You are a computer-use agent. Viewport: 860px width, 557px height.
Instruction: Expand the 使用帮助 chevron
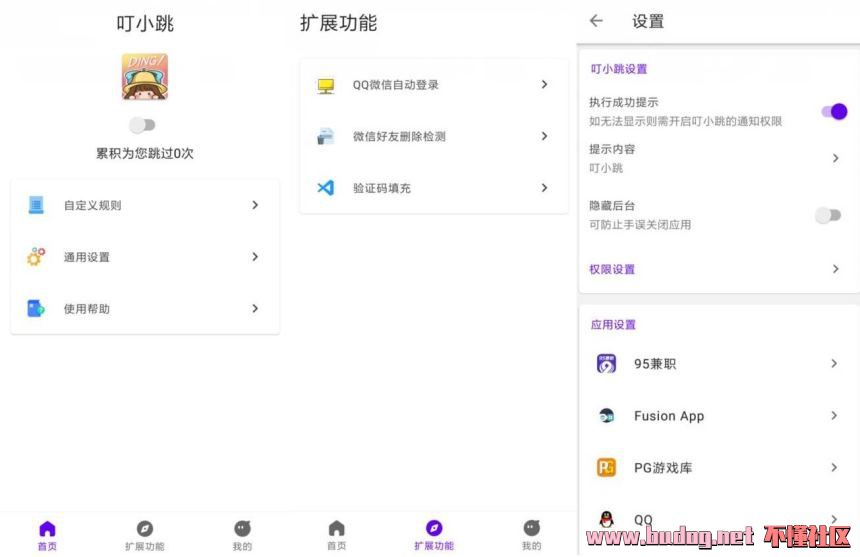[x=255, y=308]
